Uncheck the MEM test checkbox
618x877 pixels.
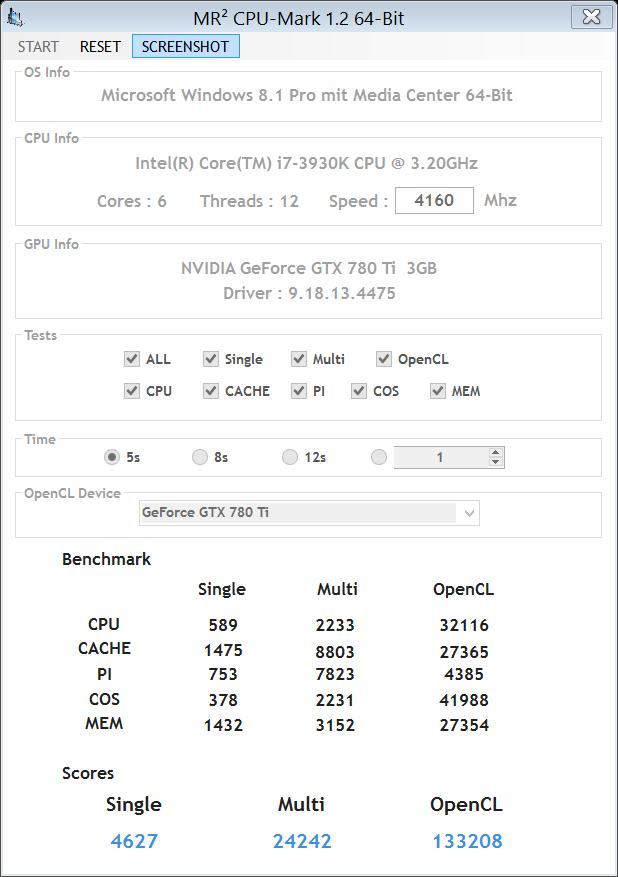tap(438, 391)
